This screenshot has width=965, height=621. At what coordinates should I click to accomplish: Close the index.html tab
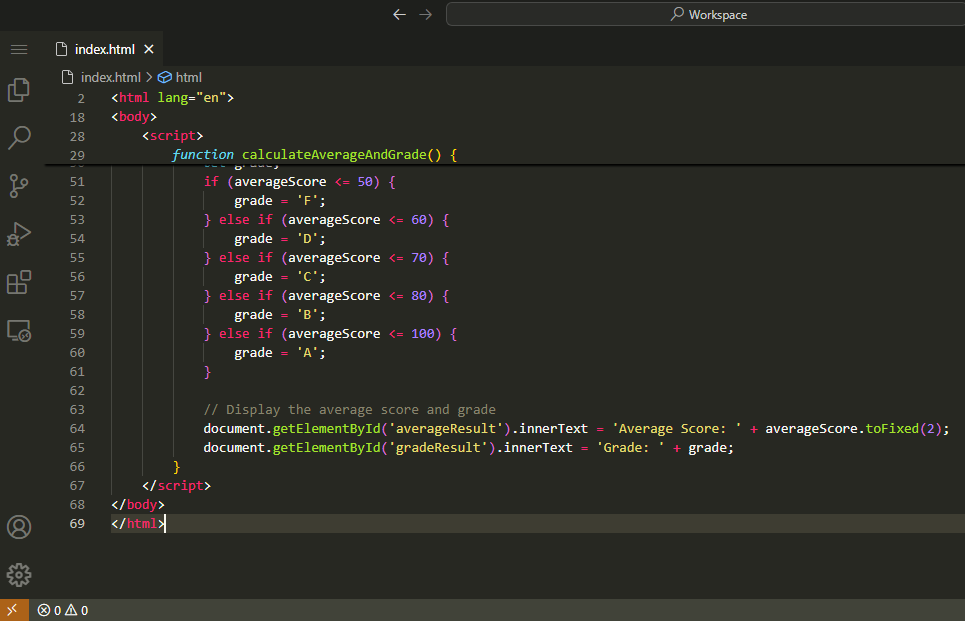pos(149,49)
